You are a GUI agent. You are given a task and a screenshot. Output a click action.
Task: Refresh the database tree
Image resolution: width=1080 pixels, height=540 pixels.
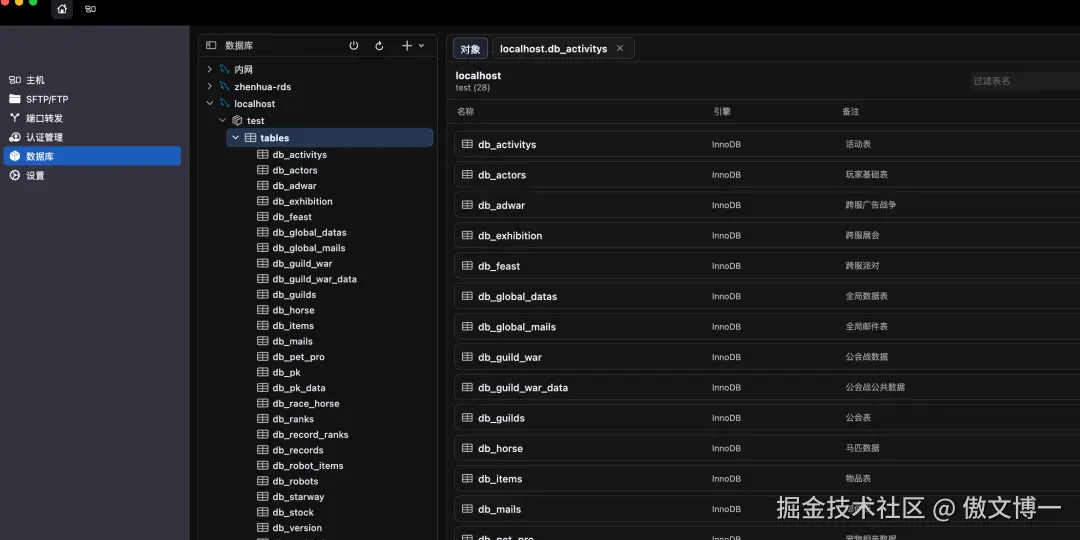coord(379,45)
